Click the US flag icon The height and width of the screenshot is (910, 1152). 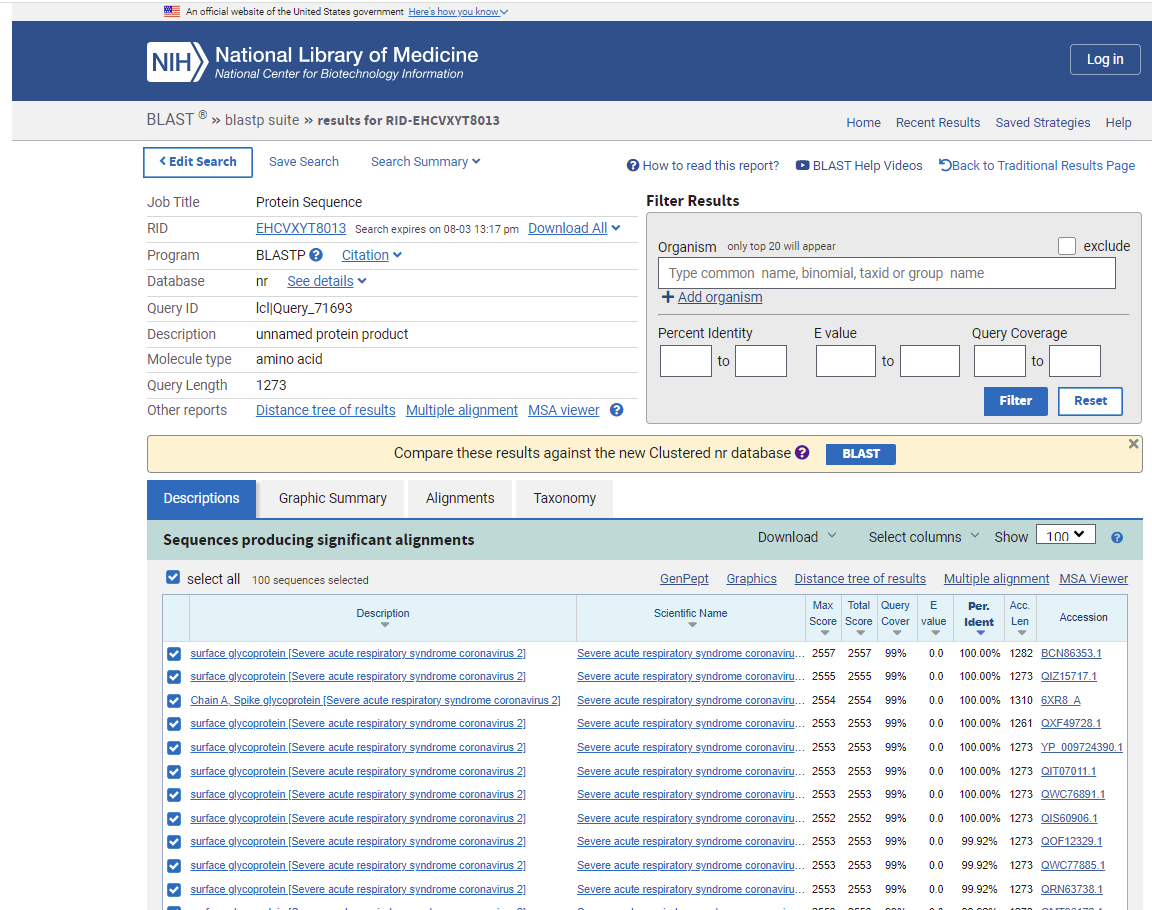[172, 11]
